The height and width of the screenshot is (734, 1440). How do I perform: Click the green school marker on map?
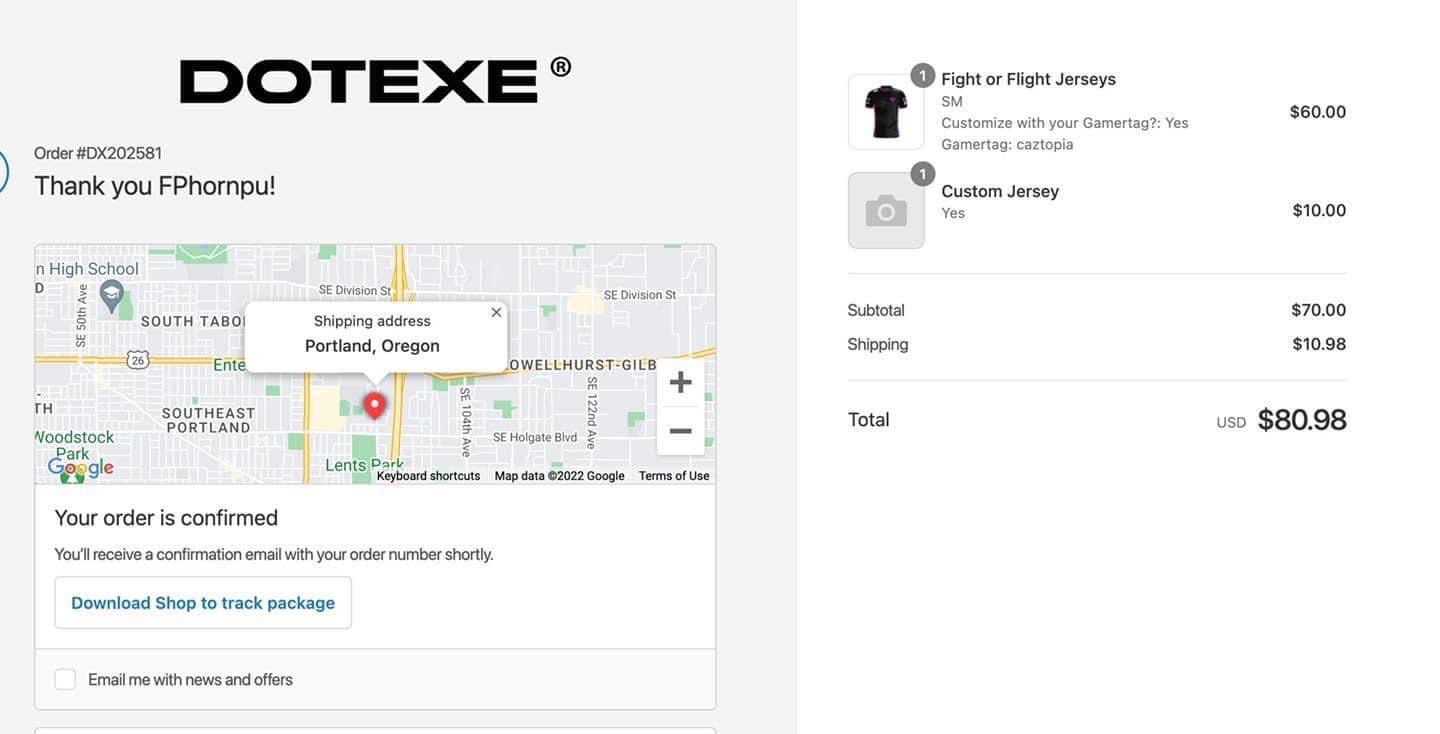[x=112, y=295]
